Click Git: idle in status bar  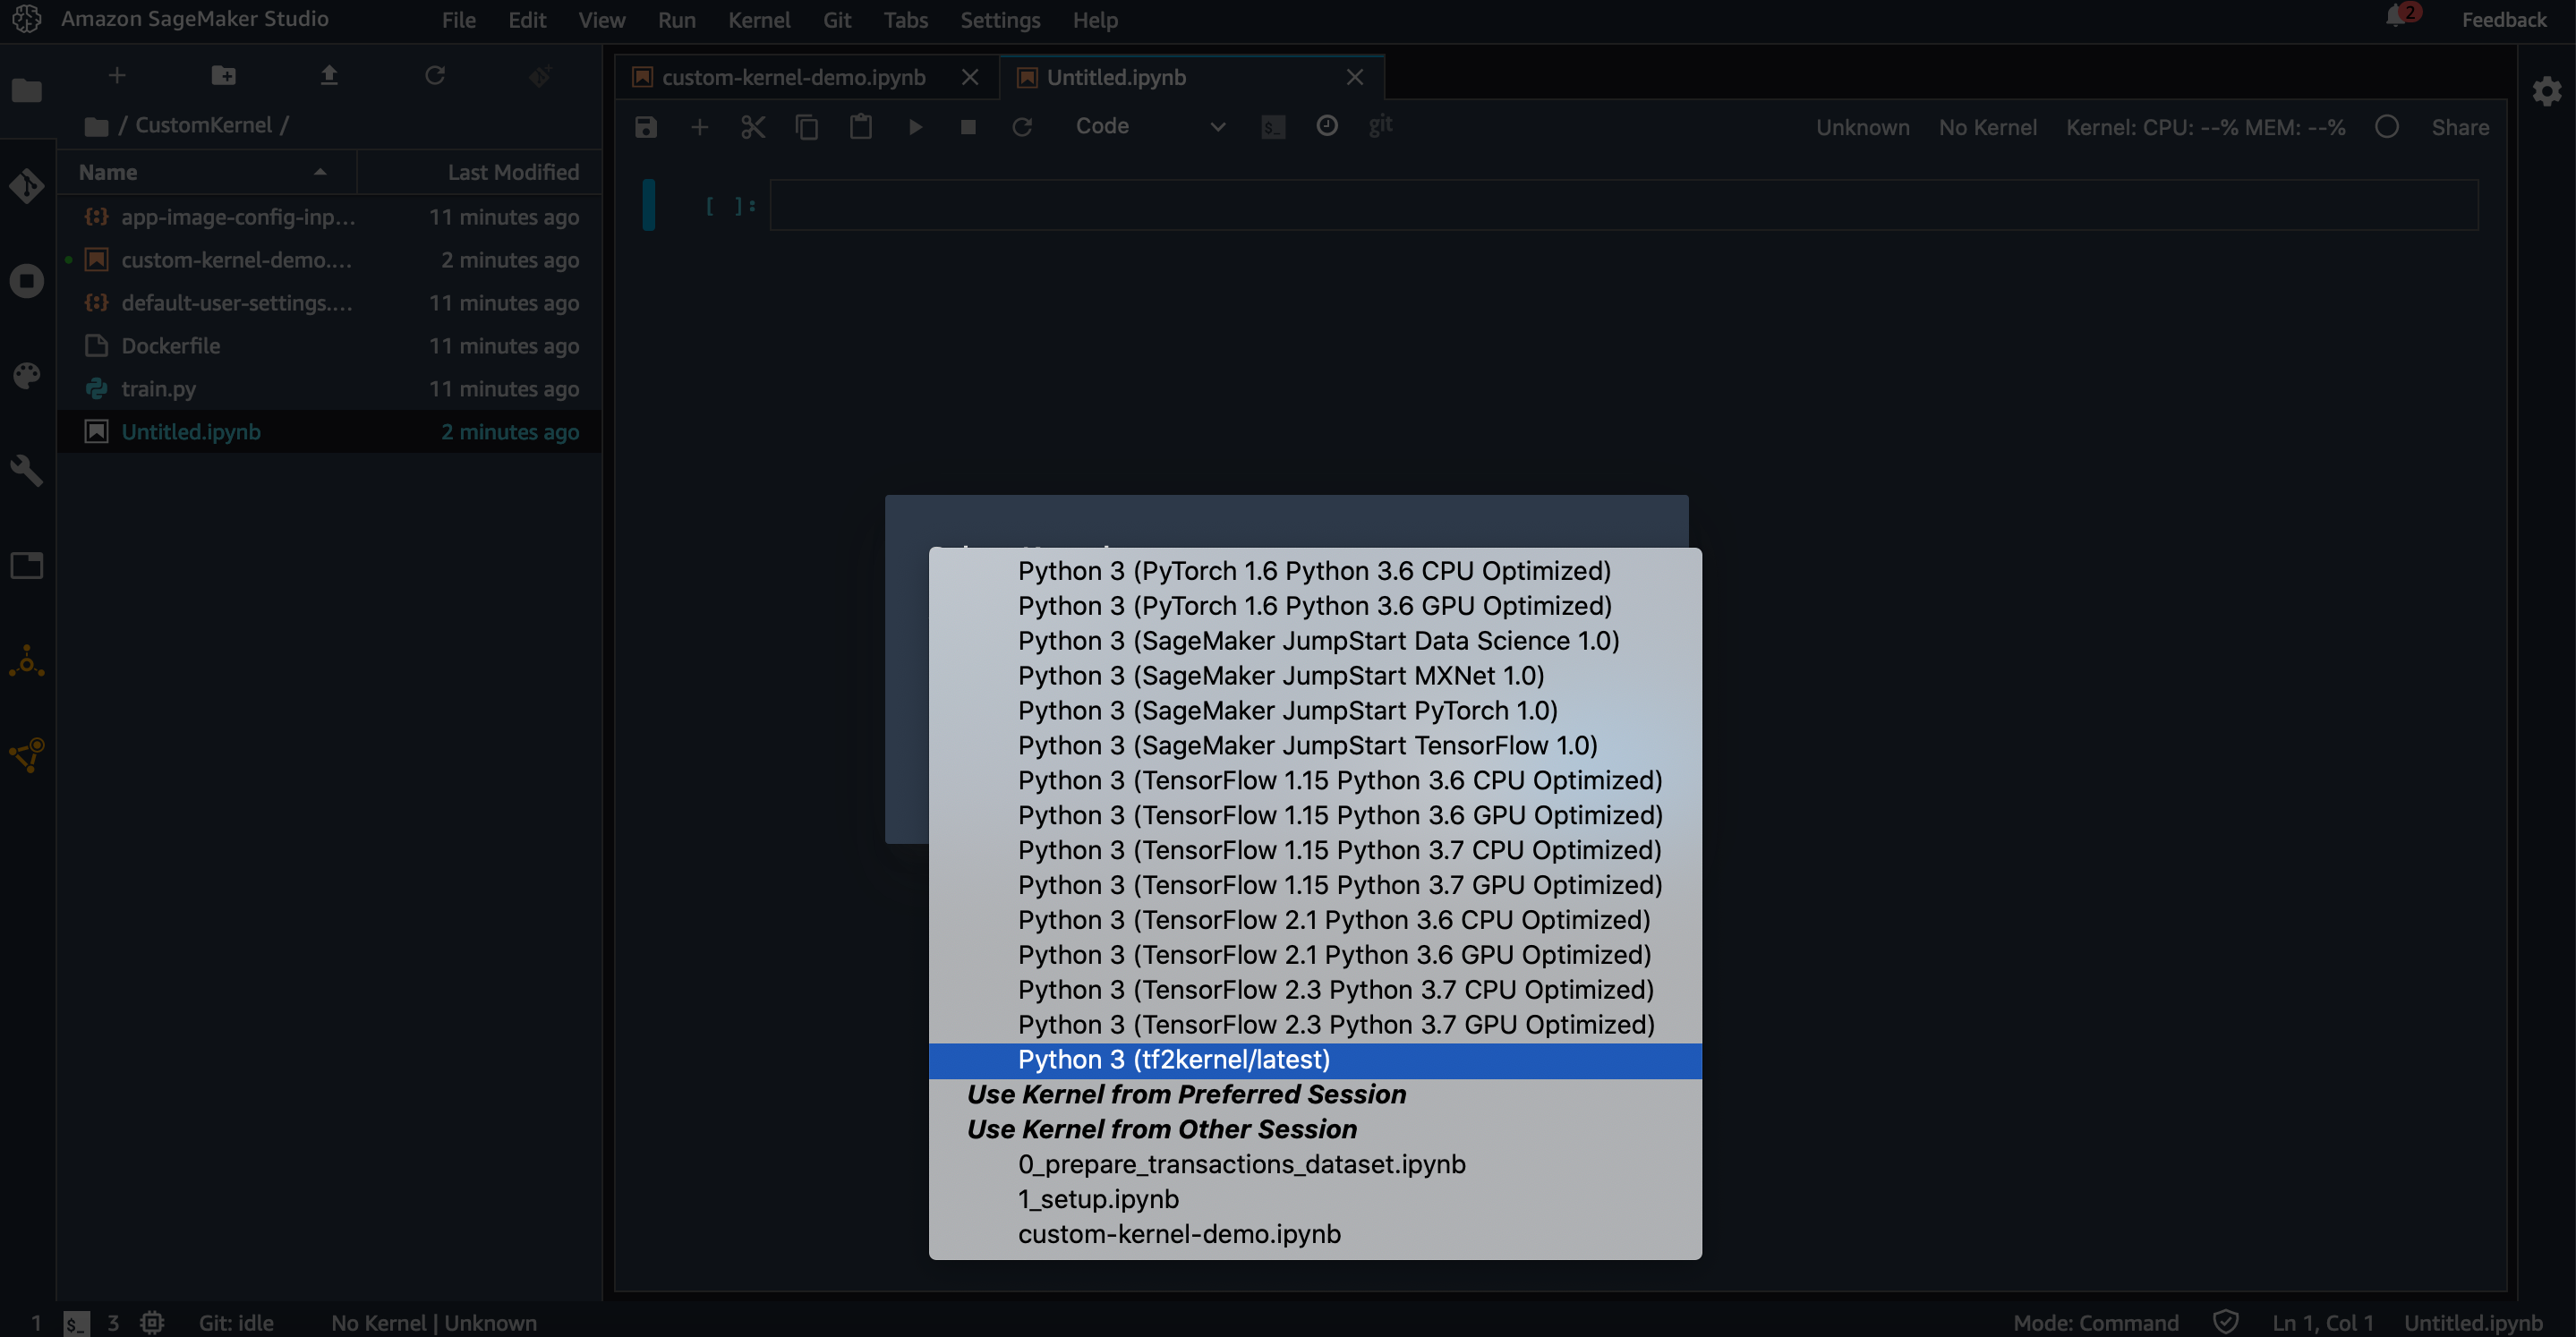tap(236, 1322)
